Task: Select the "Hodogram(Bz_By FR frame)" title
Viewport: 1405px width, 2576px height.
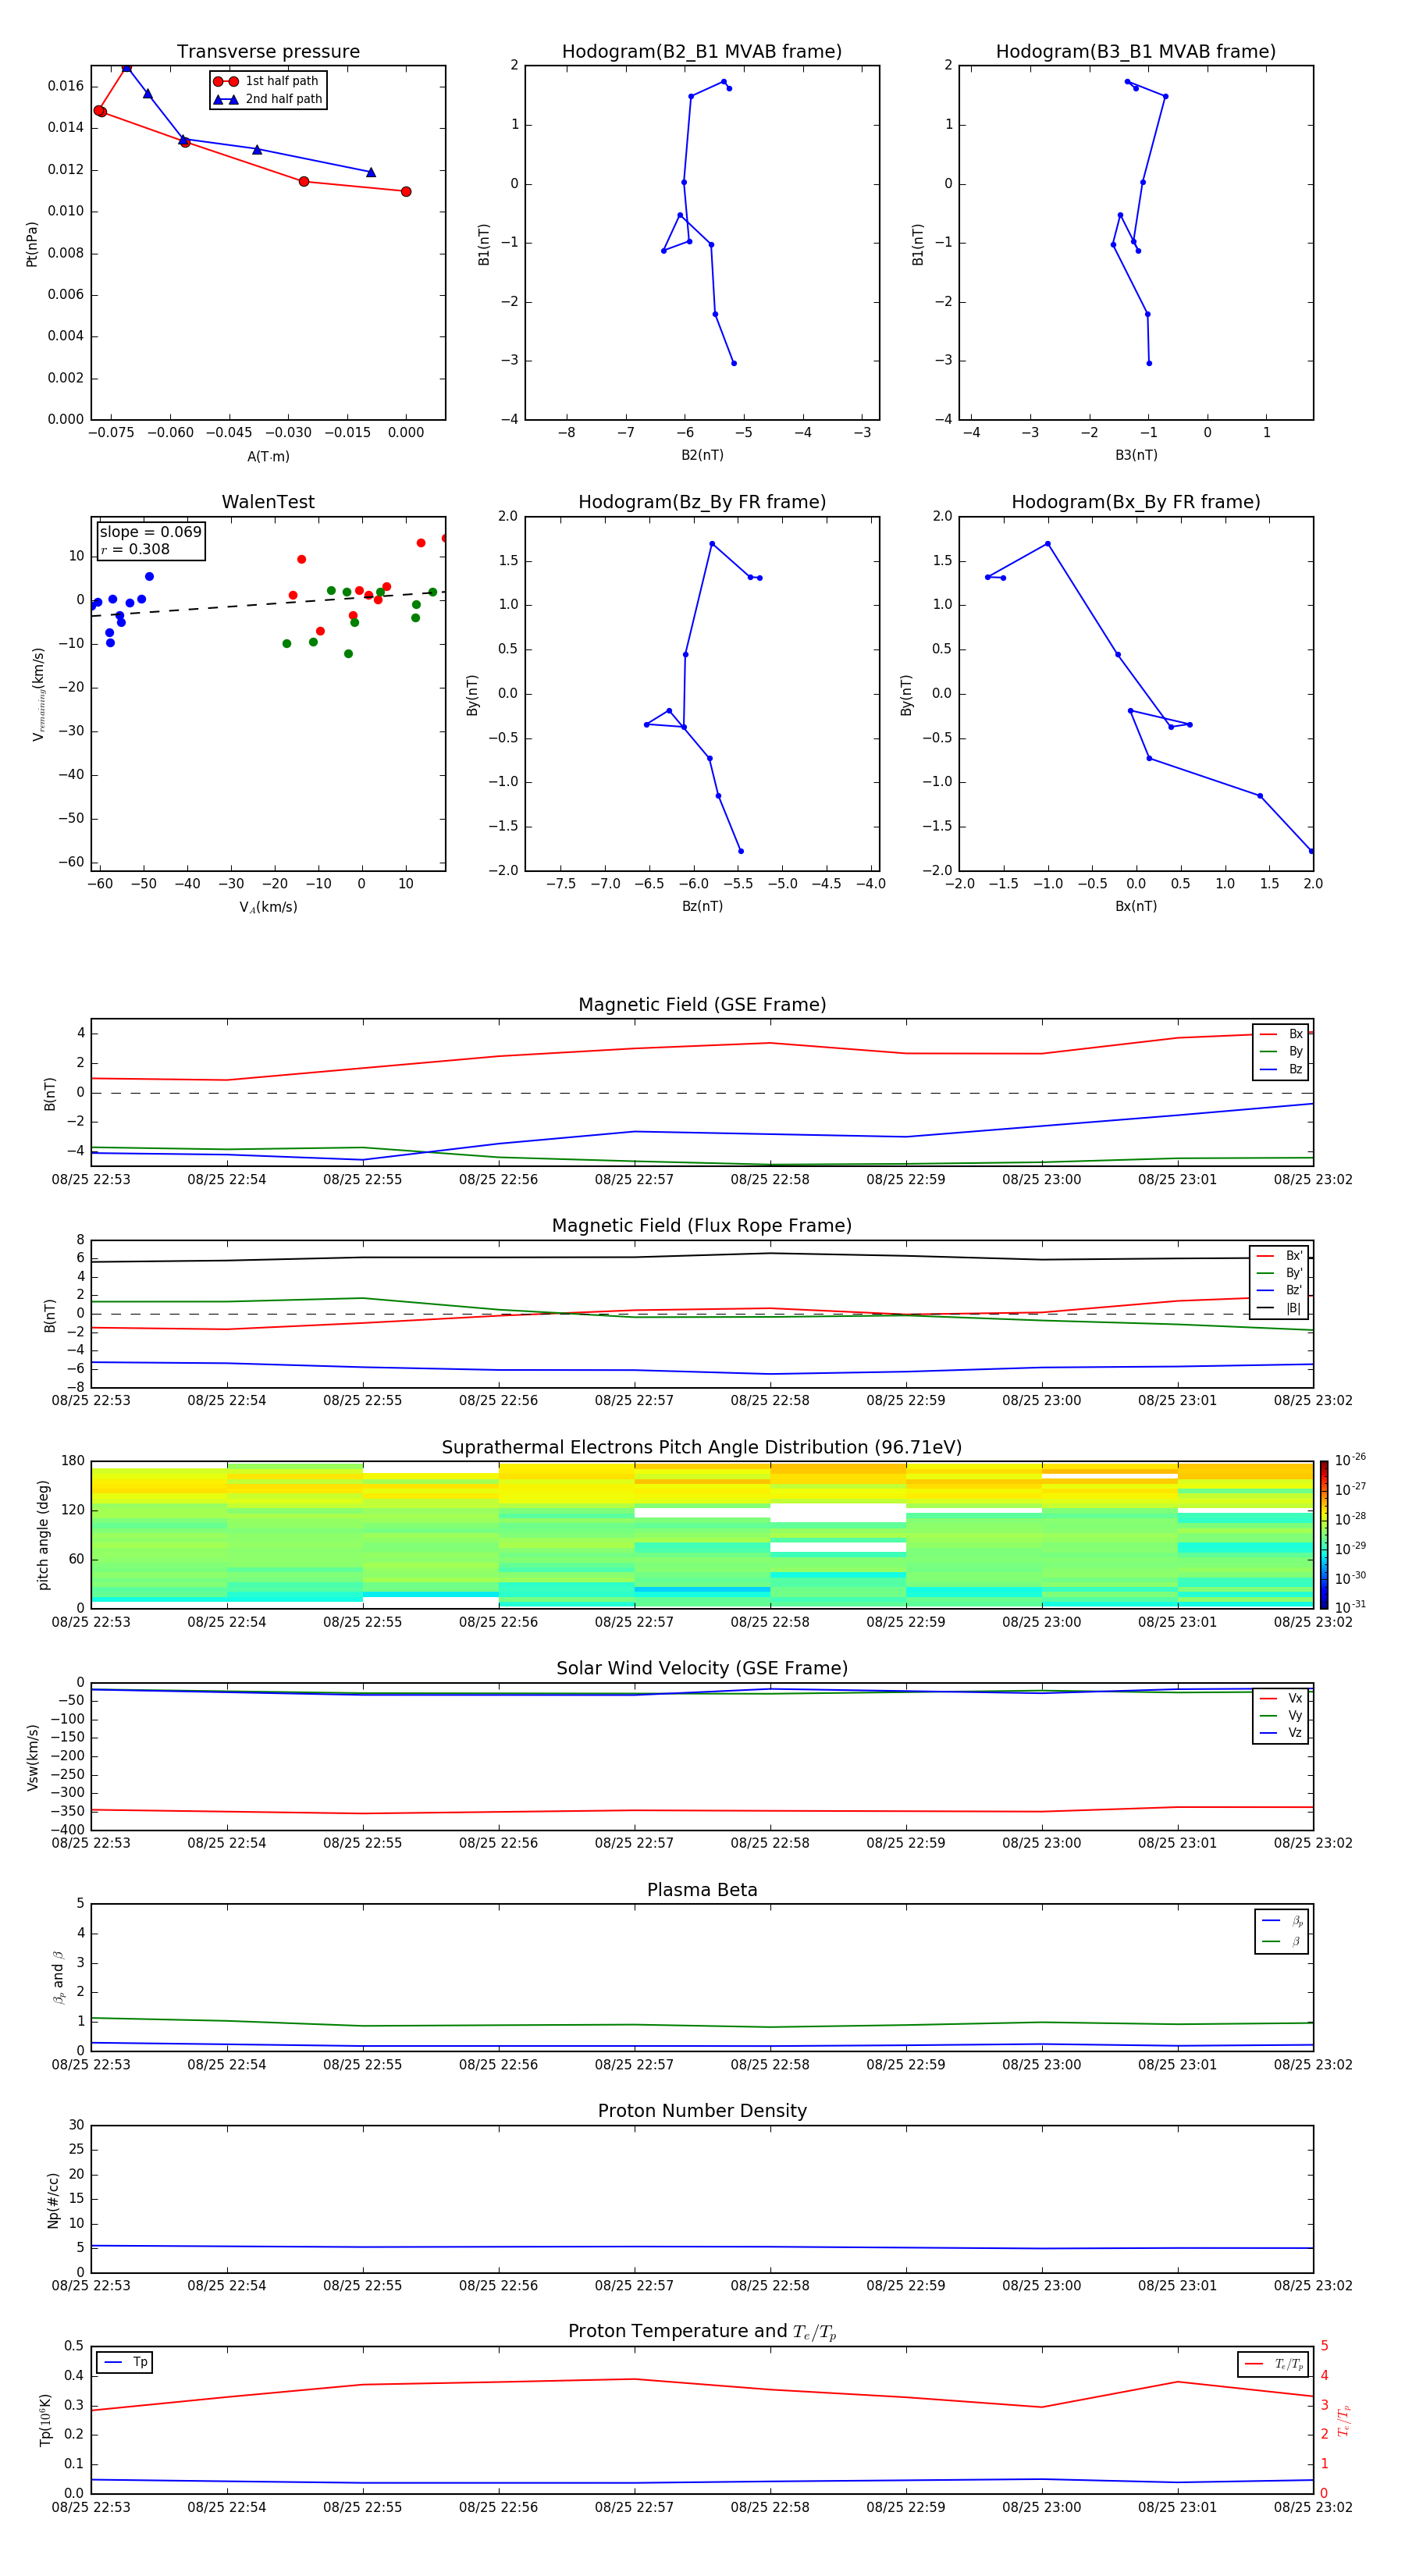Action: (702, 502)
